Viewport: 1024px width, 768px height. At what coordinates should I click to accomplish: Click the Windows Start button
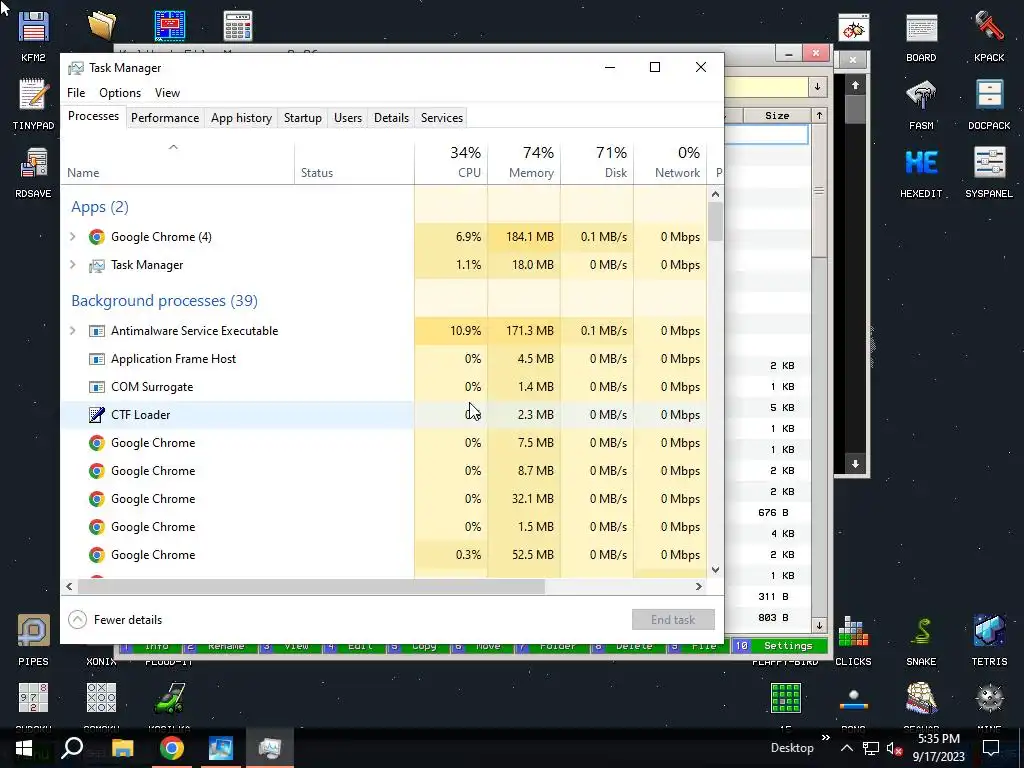click(24, 748)
